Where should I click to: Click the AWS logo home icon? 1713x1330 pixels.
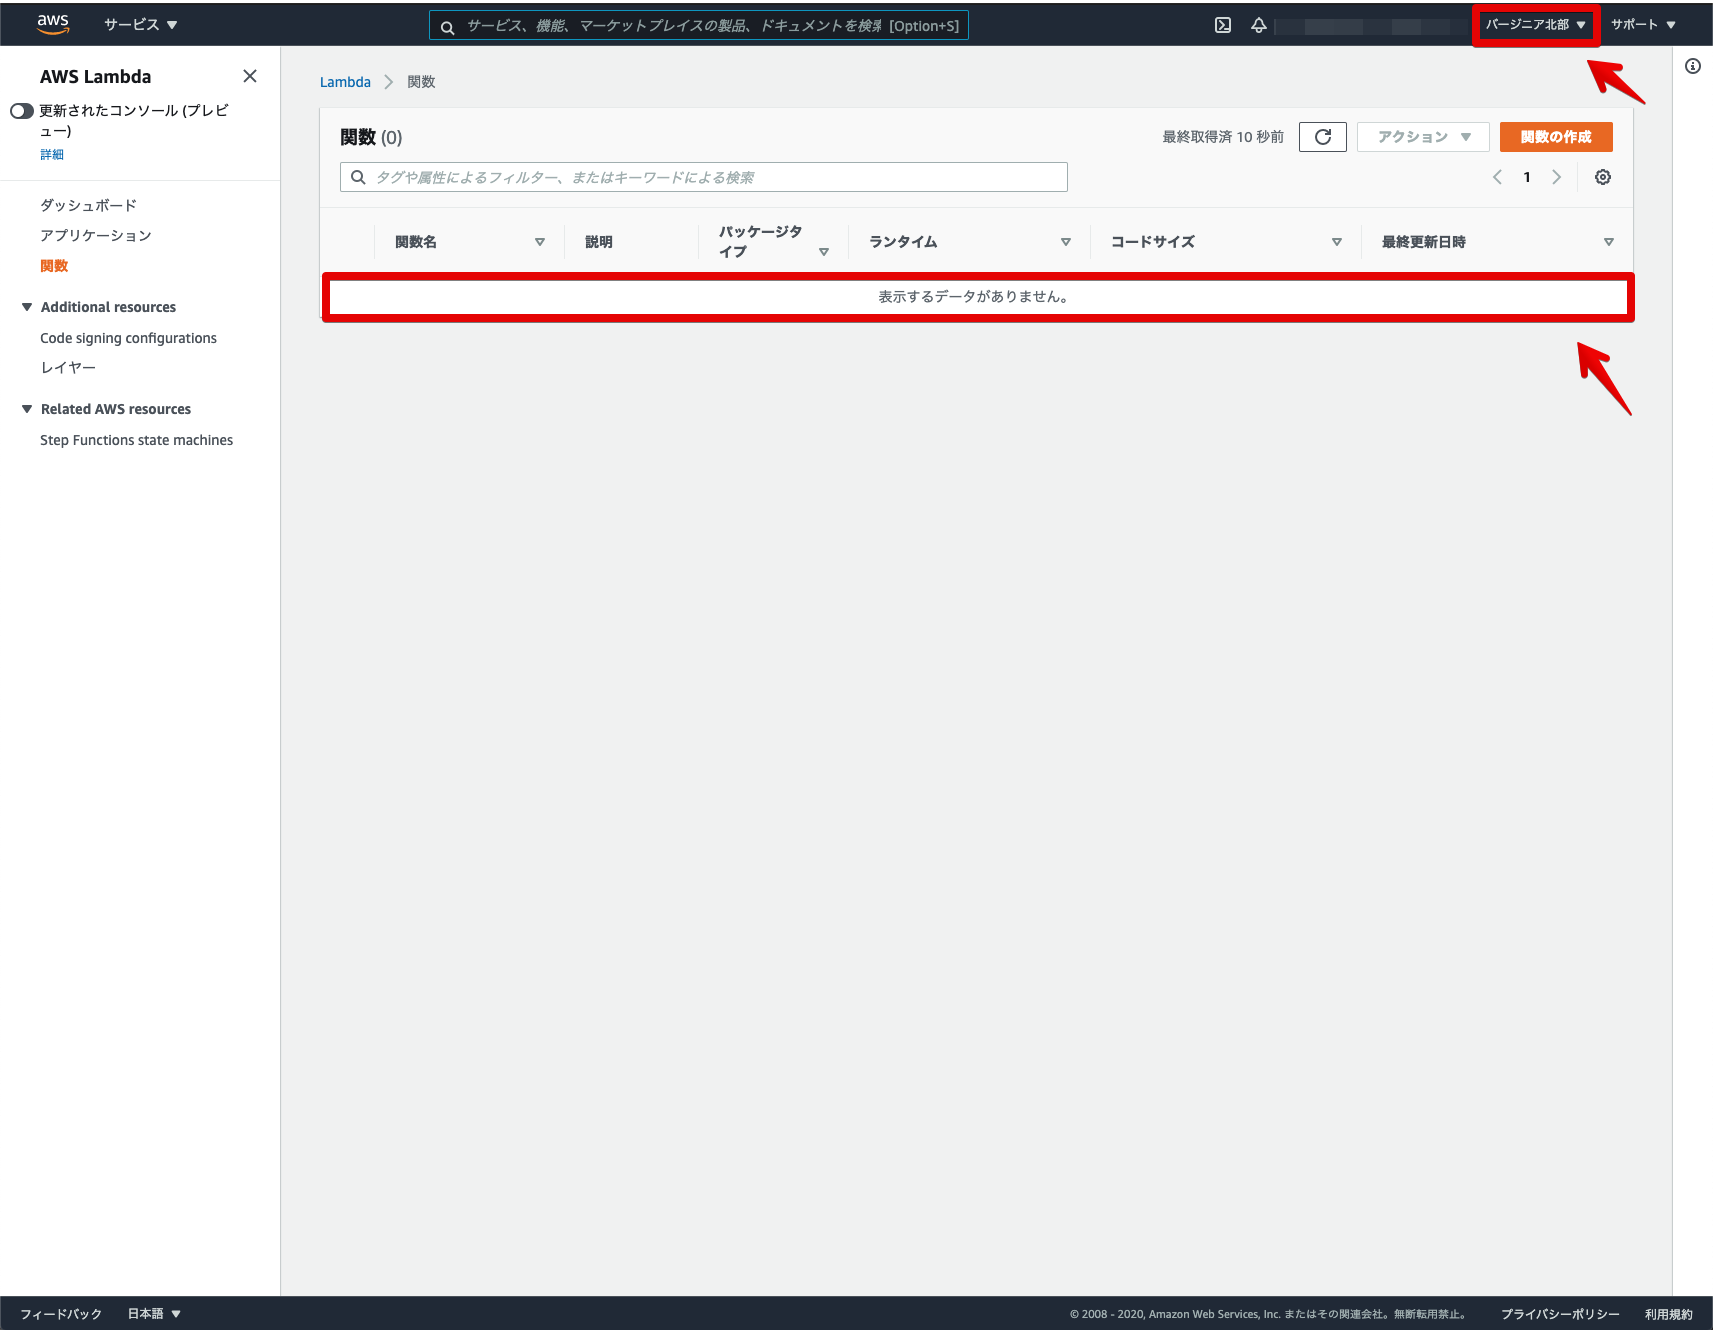(x=53, y=24)
